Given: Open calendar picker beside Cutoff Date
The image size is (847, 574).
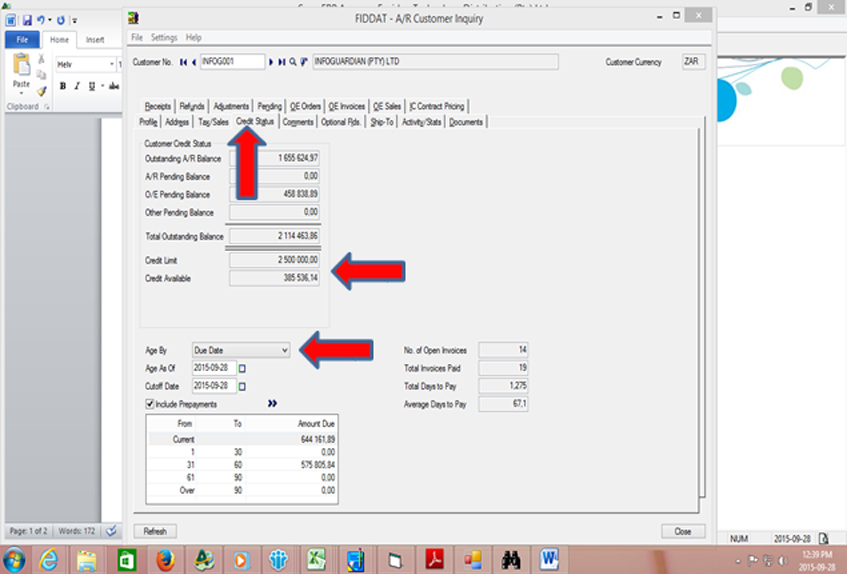Looking at the screenshot, I should pos(242,386).
